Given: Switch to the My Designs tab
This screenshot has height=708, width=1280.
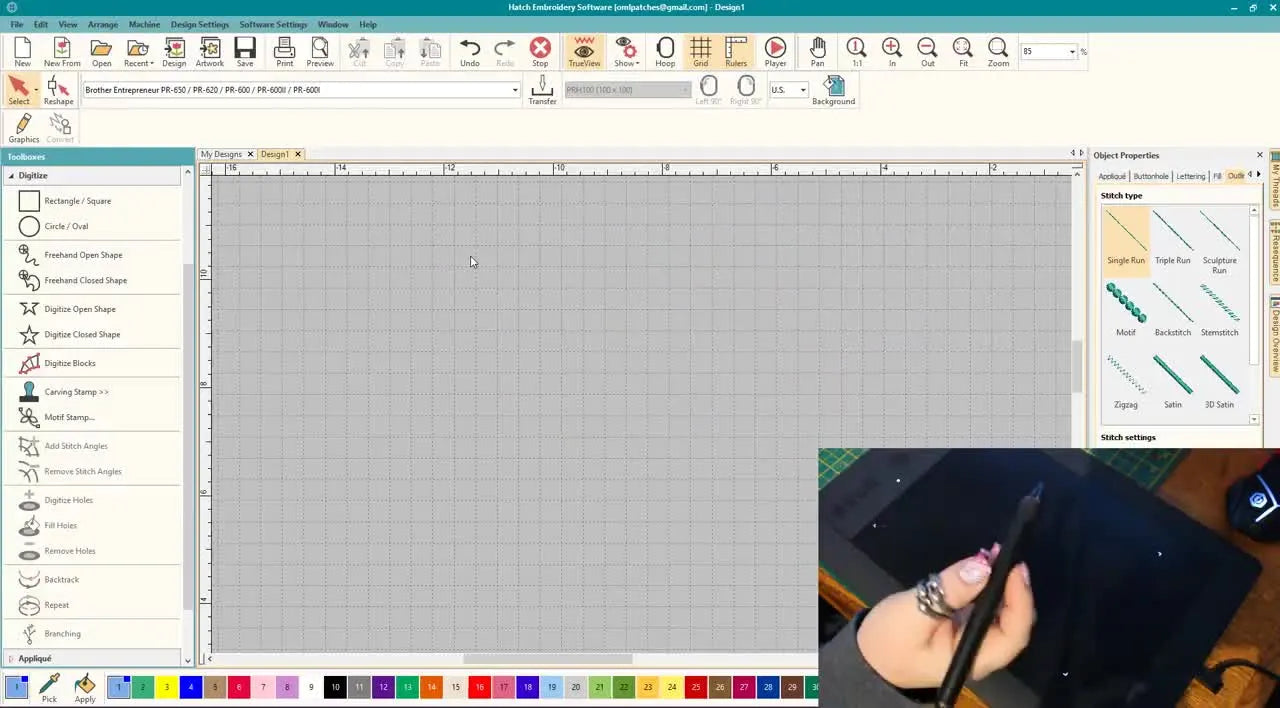Looking at the screenshot, I should pyautogui.click(x=221, y=154).
